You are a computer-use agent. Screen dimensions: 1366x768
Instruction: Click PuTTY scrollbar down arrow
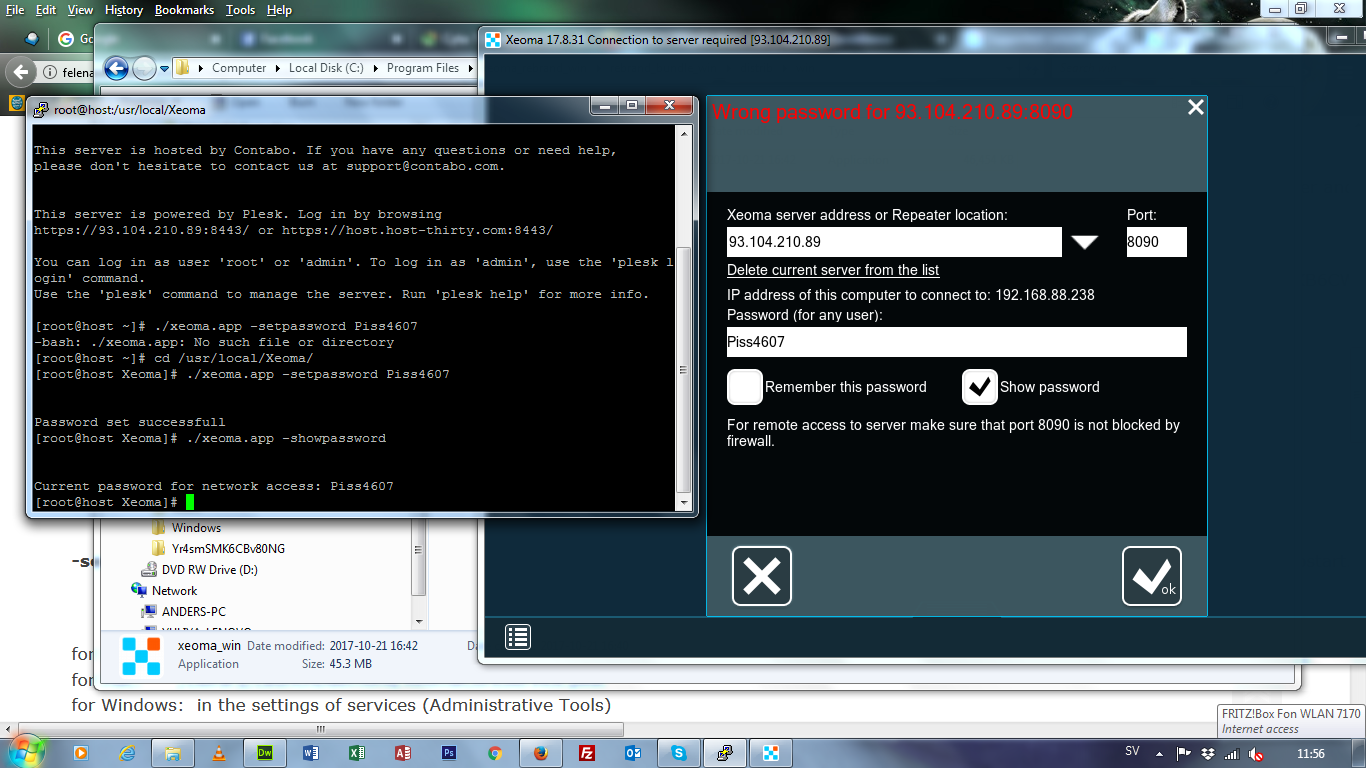[x=684, y=502]
